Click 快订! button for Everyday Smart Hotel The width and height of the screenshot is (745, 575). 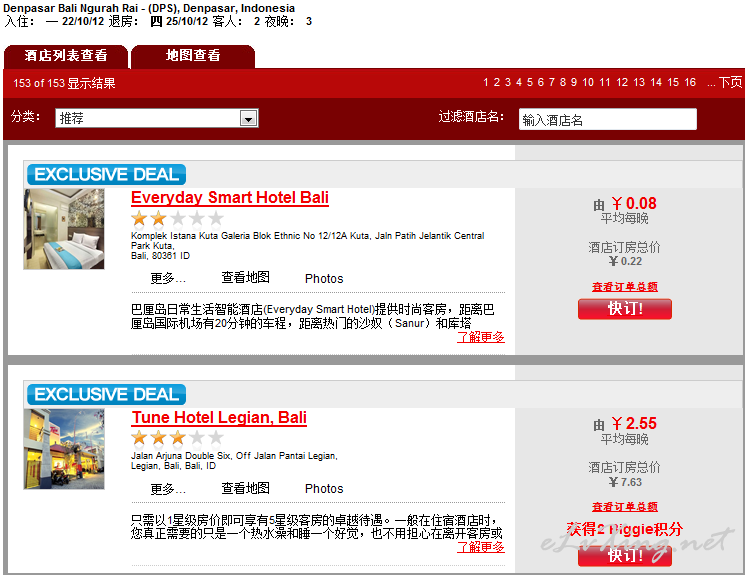[625, 309]
